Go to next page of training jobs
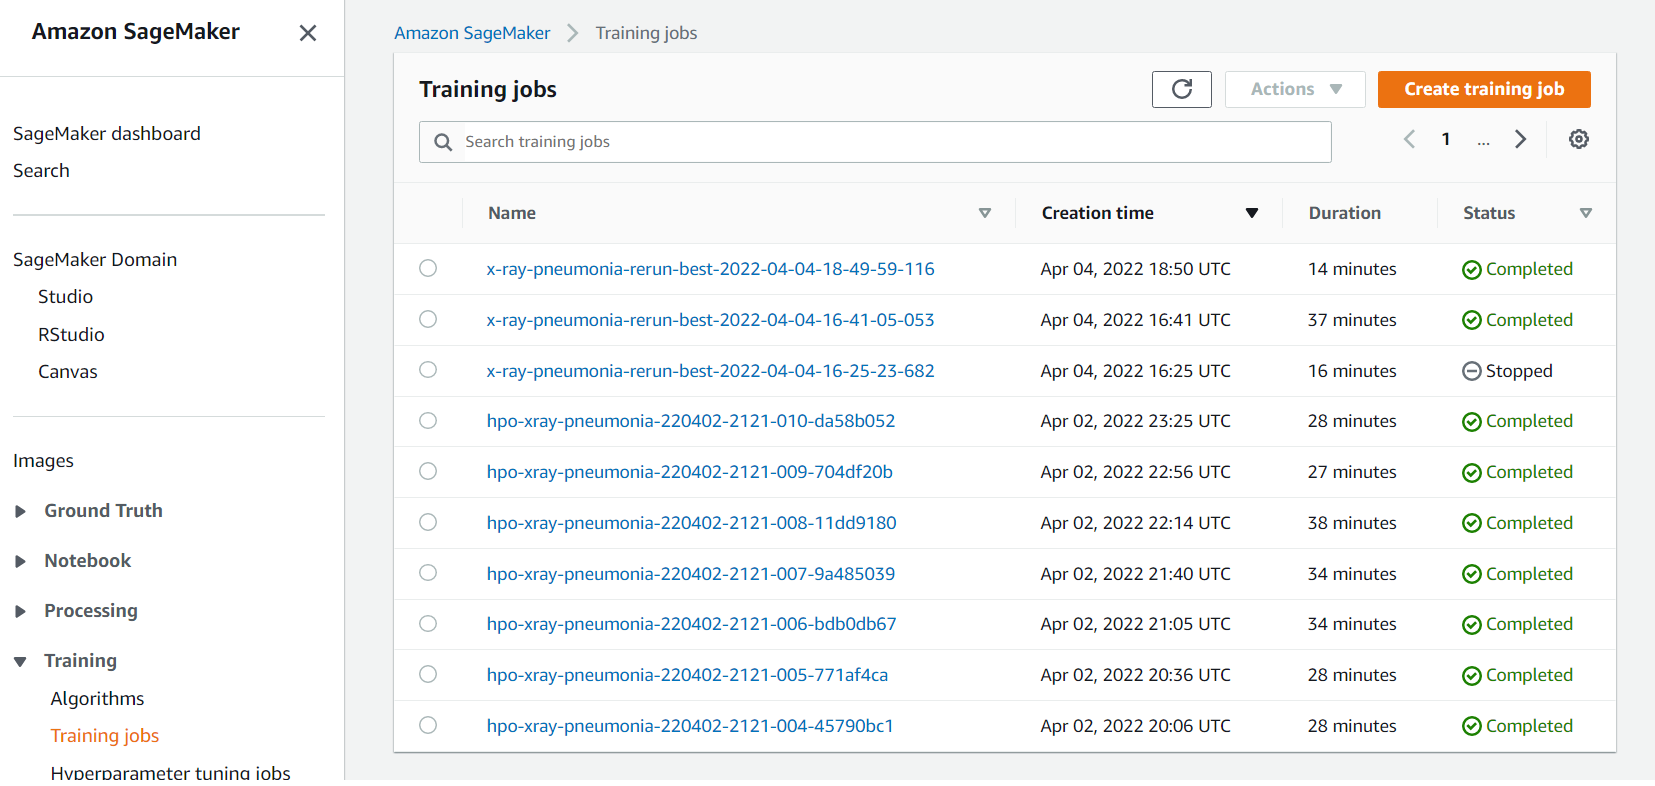The width and height of the screenshot is (1655, 786). 1520,139
